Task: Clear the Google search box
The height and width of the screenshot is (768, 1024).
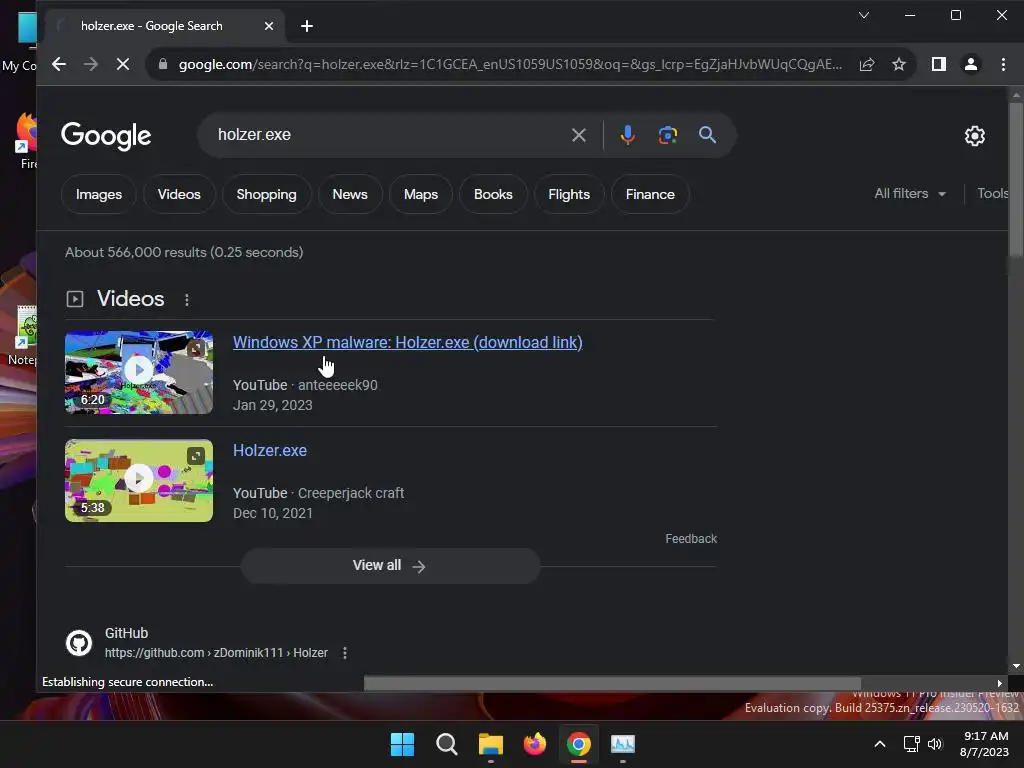Action: (579, 135)
